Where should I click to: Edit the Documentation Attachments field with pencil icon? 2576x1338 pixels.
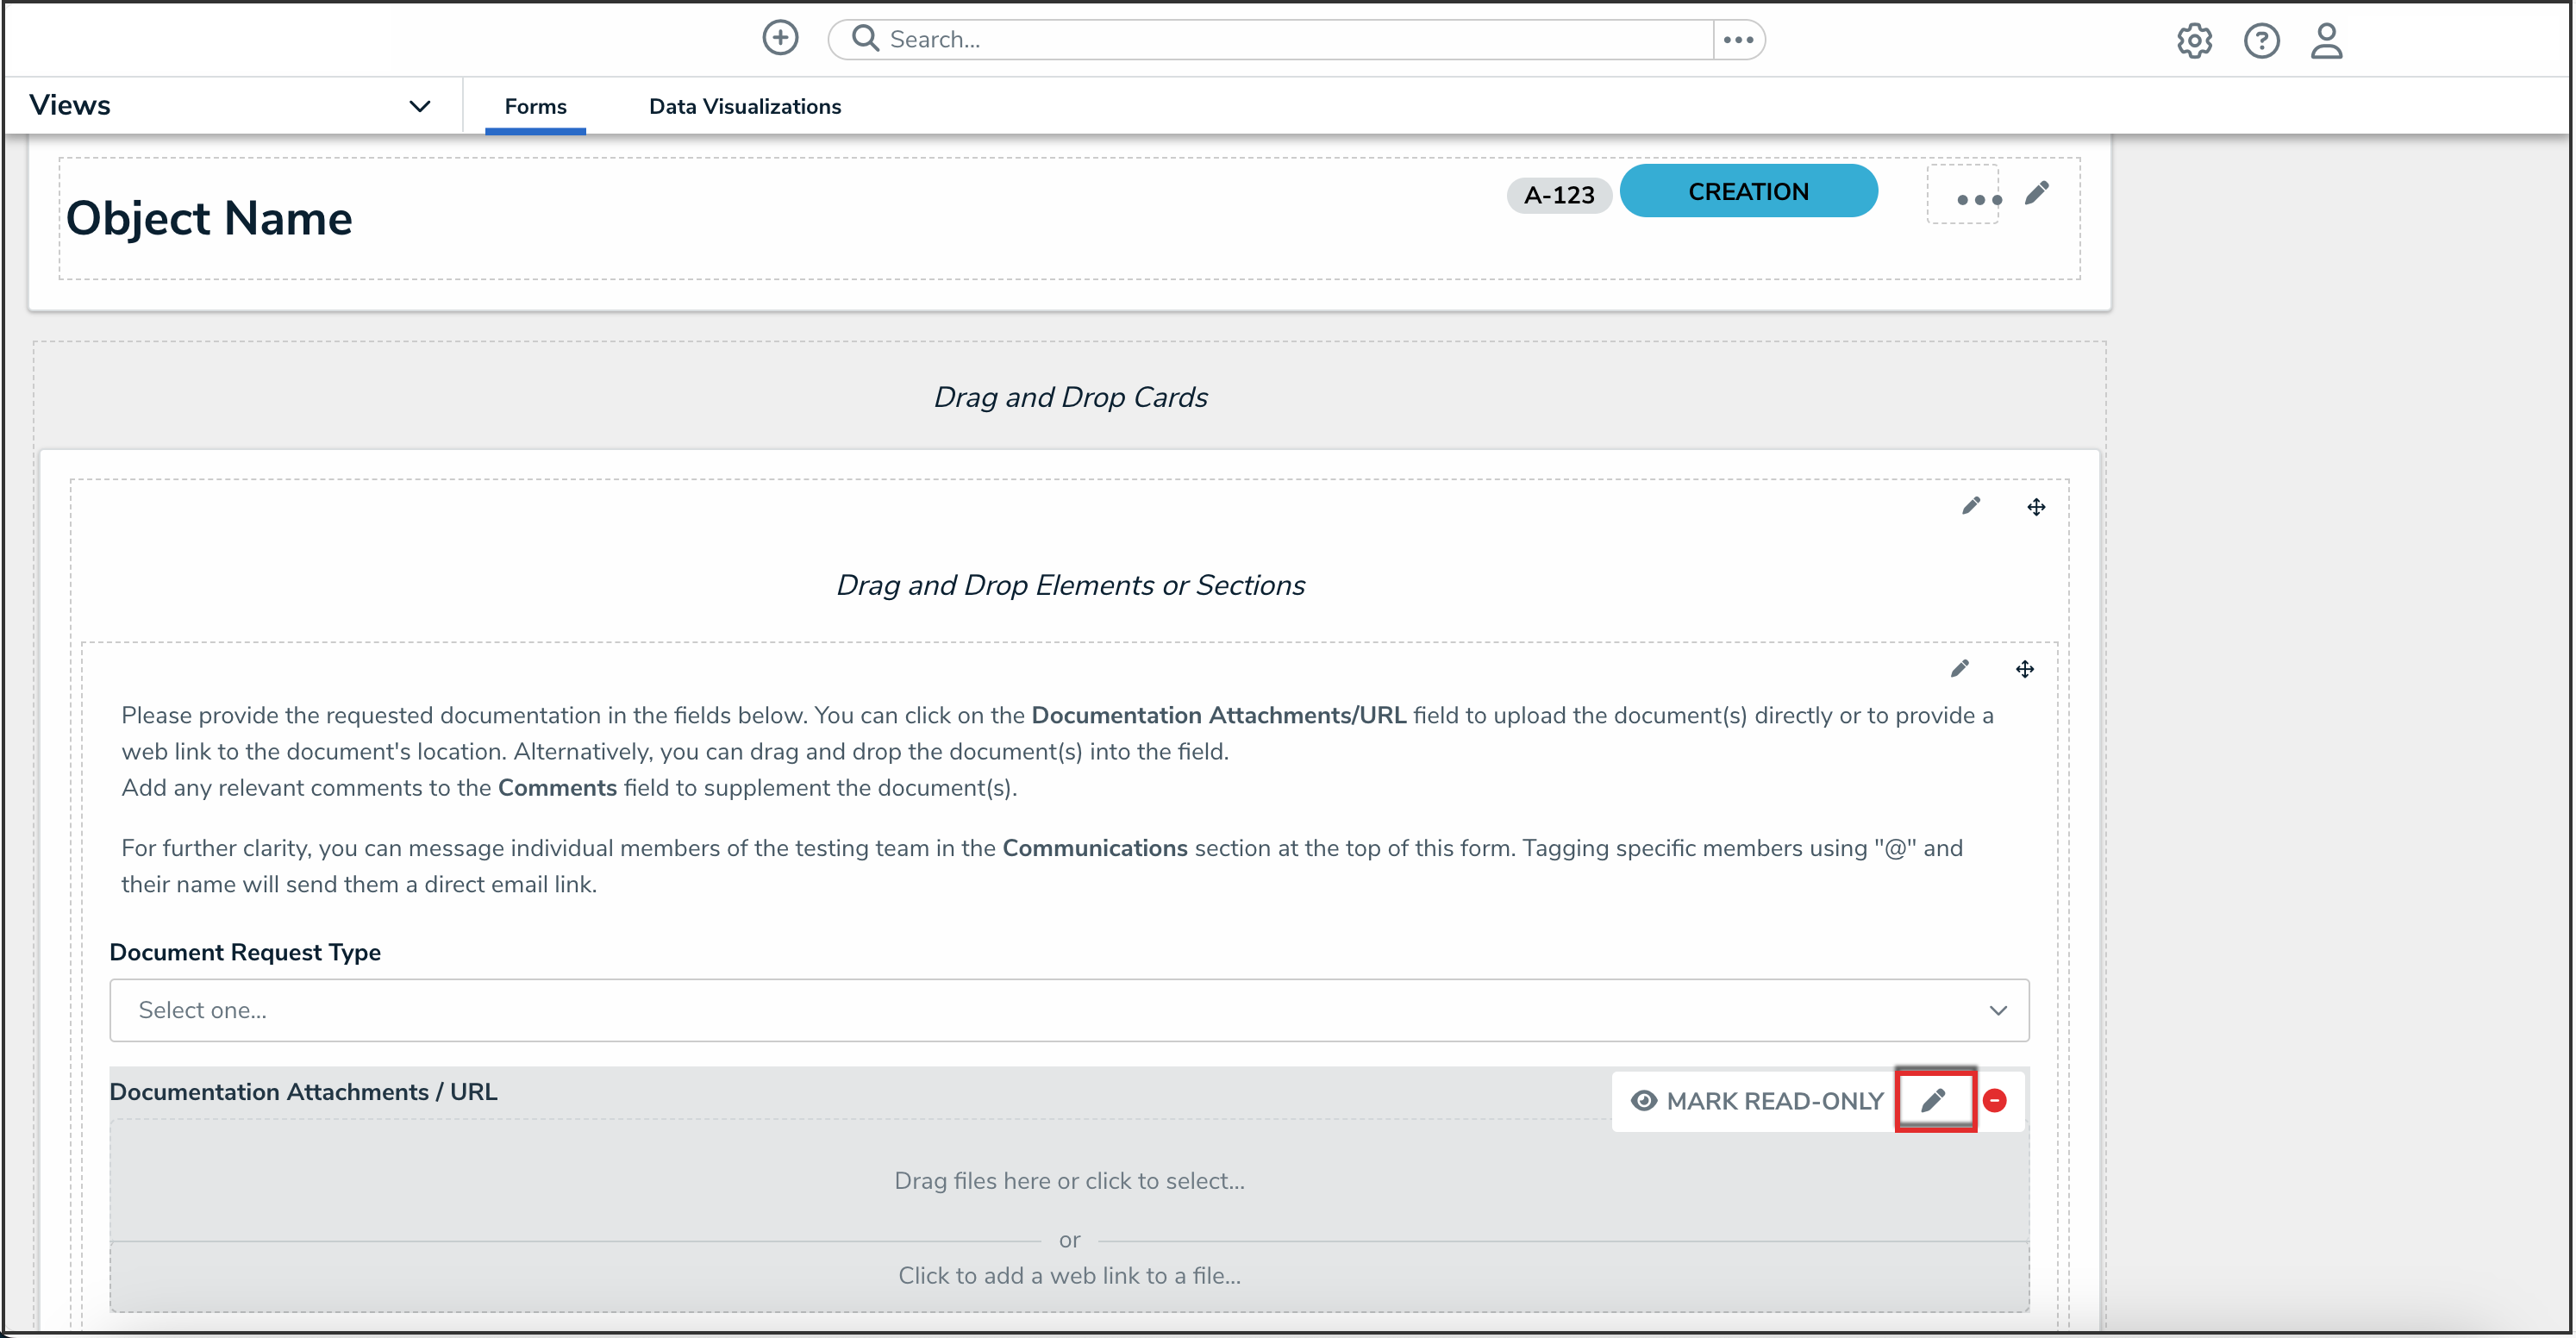pos(1934,1100)
